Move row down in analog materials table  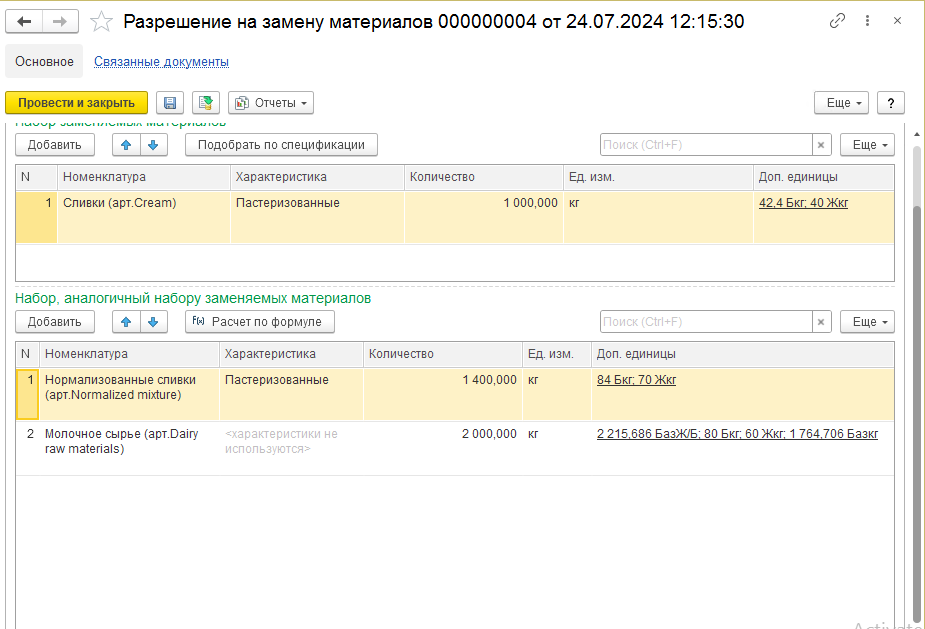(x=153, y=322)
